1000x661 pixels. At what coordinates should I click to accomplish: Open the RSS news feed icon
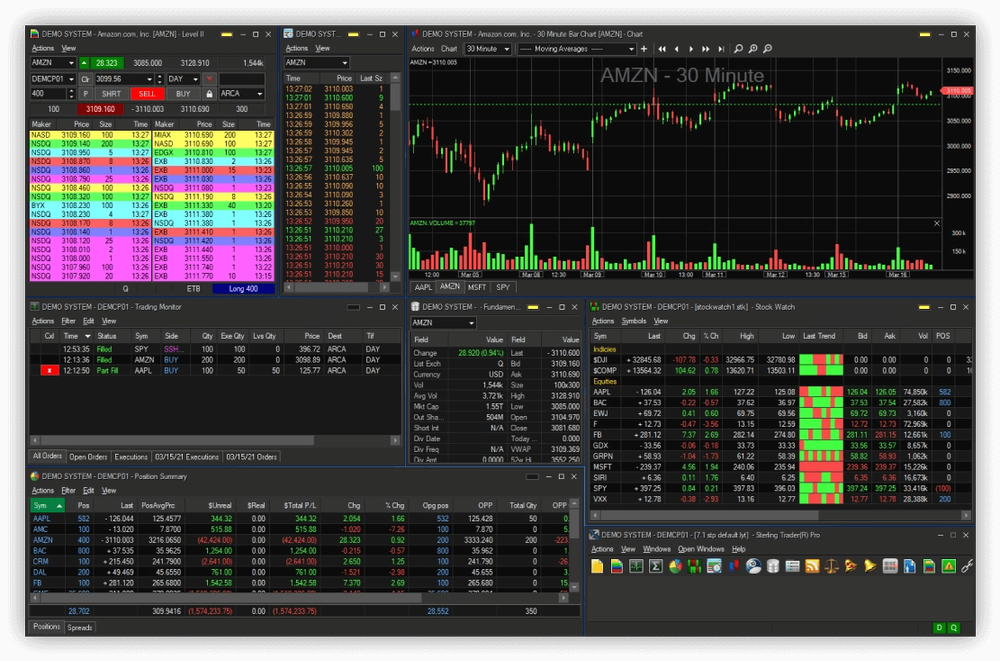click(812, 567)
